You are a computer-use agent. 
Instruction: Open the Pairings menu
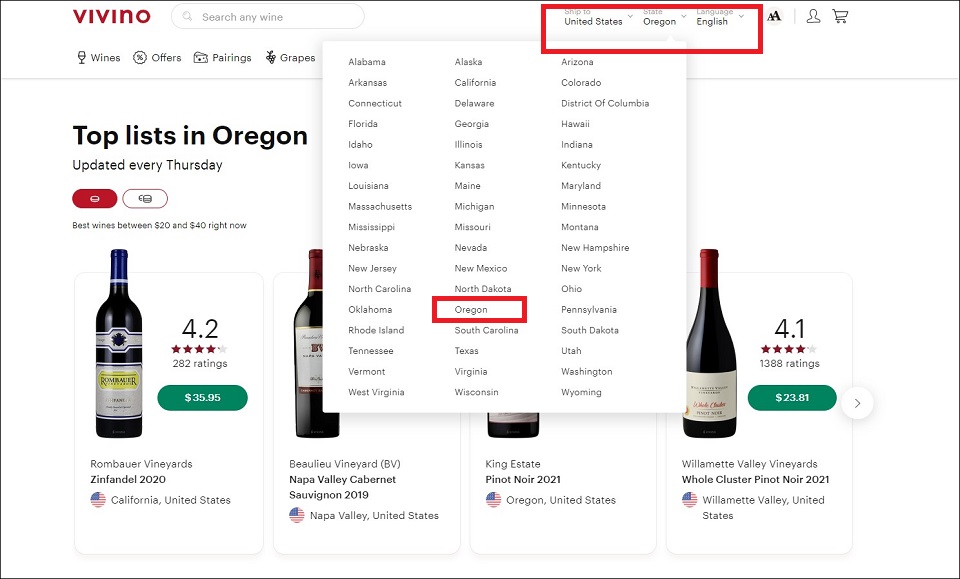(x=222, y=58)
